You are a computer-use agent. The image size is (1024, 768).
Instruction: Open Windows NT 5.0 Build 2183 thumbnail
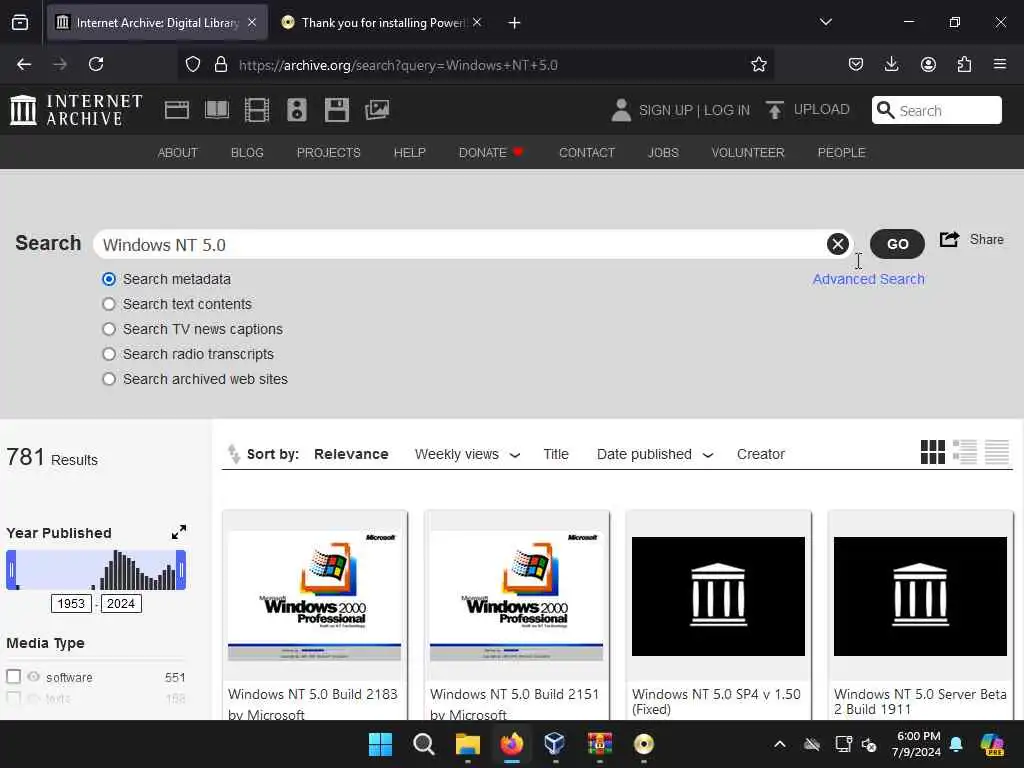tap(314, 596)
